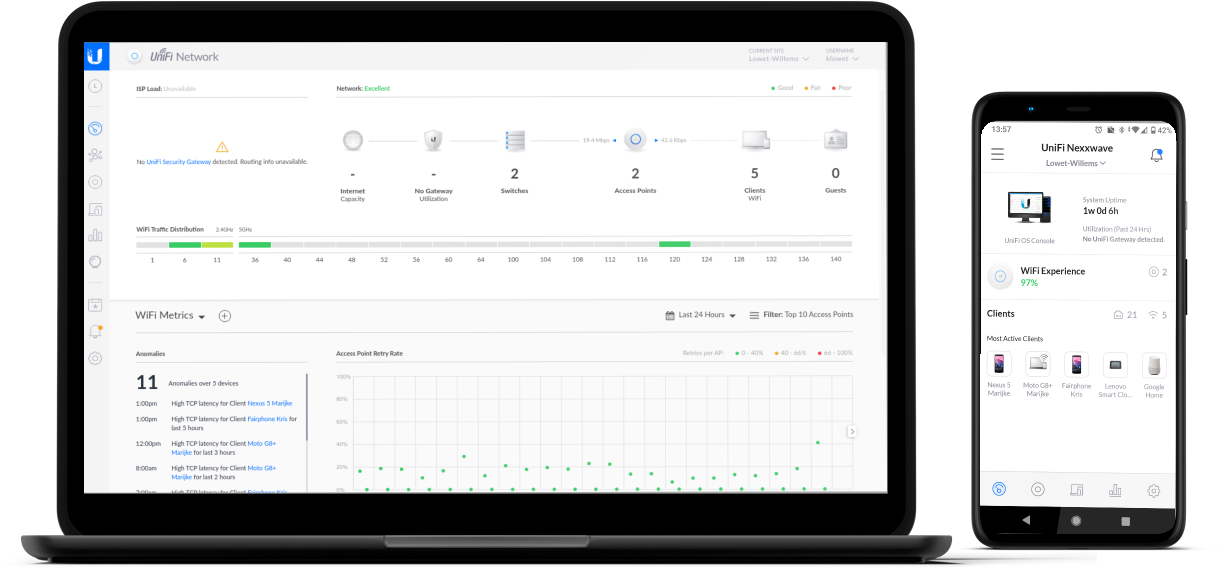Open the Devices icon in laptop sidebar

coord(95,182)
